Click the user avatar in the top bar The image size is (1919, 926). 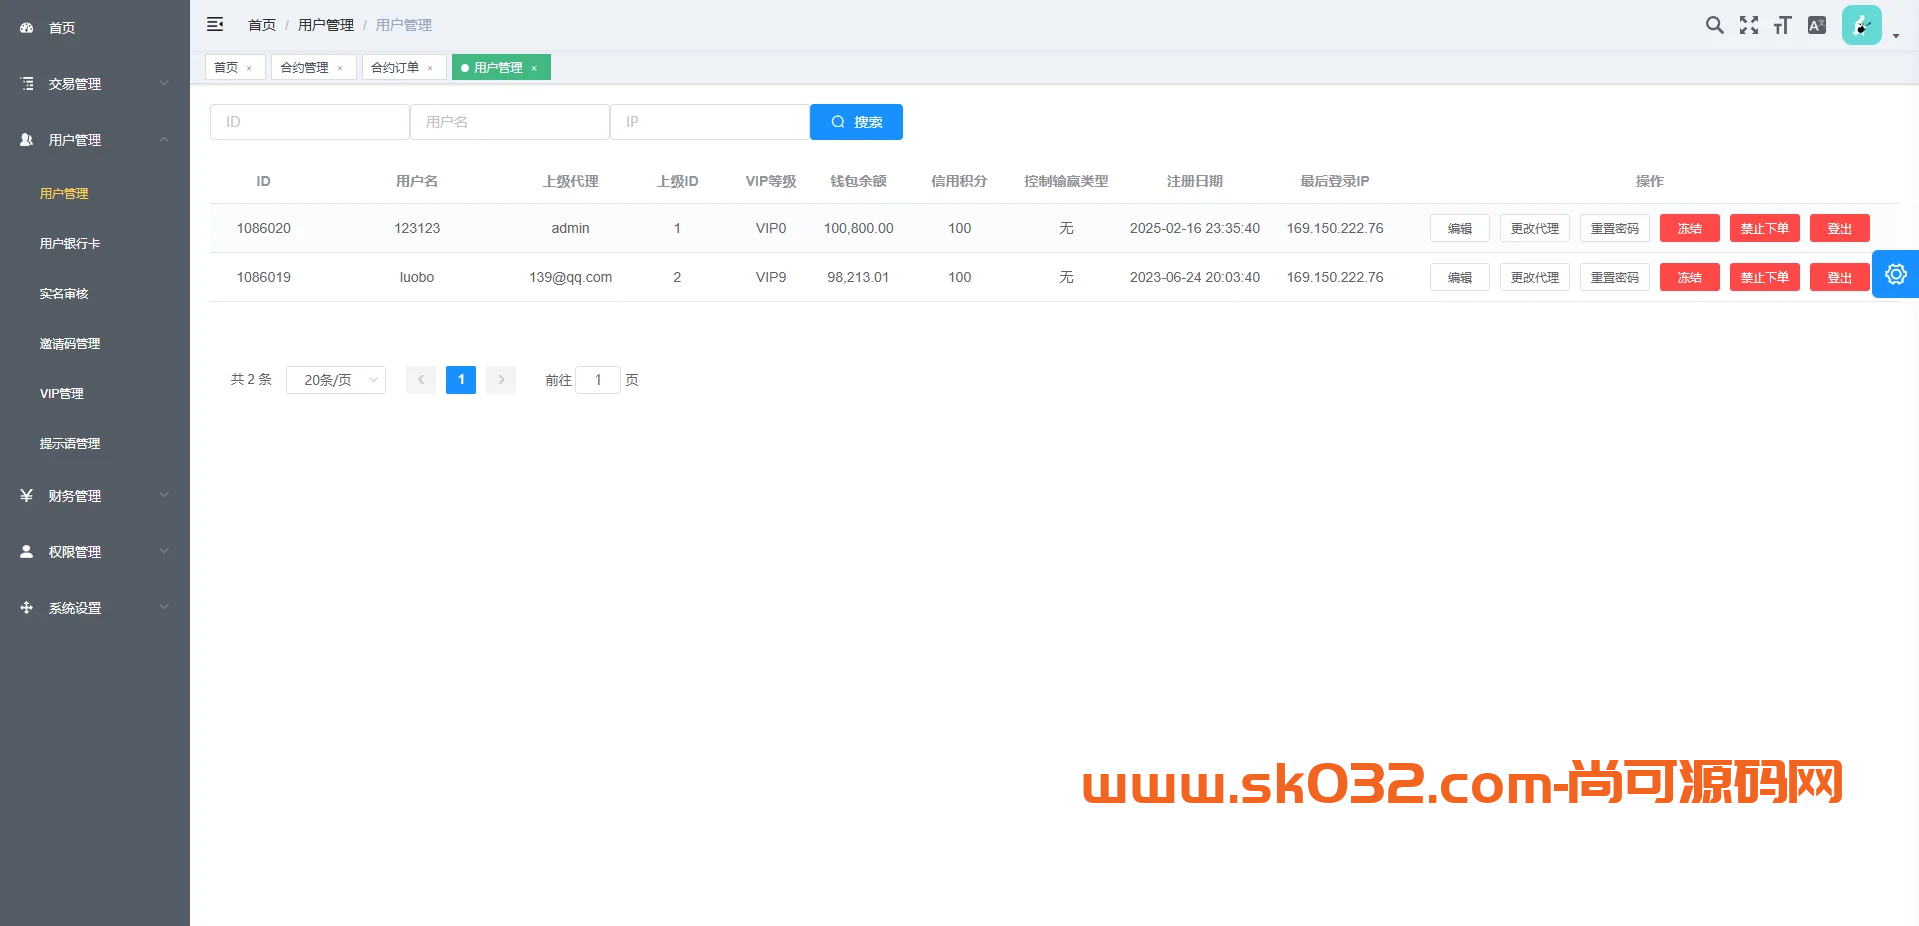[1861, 25]
